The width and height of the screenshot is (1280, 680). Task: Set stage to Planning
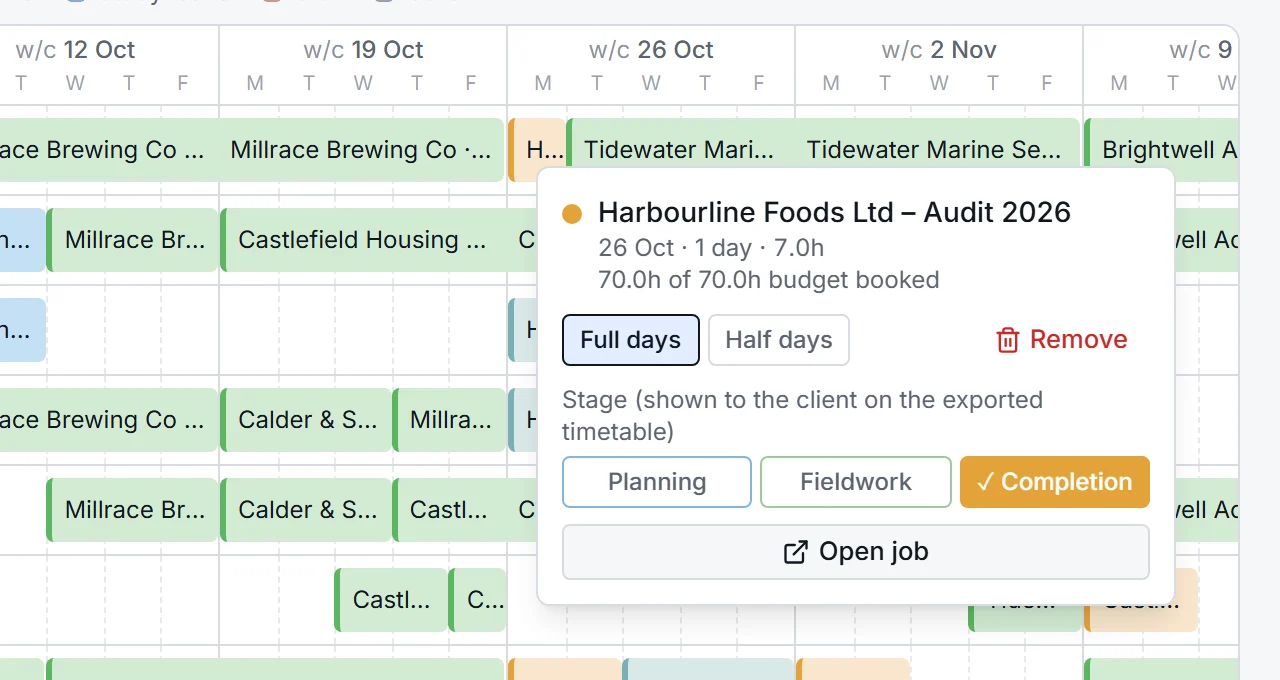point(657,482)
